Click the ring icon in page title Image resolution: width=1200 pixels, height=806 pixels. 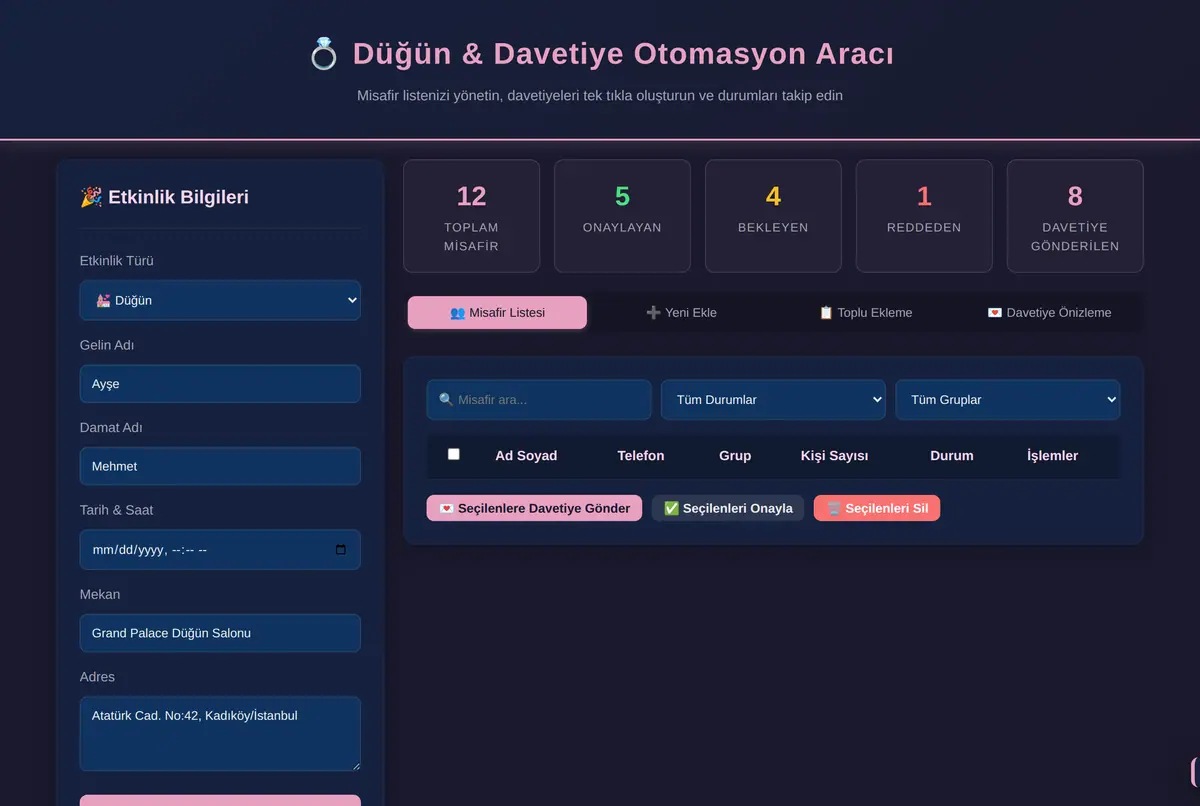click(324, 54)
